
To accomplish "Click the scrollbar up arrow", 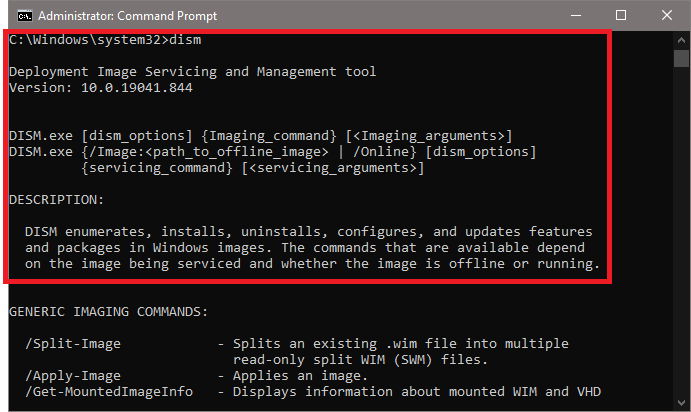I will [x=681, y=40].
